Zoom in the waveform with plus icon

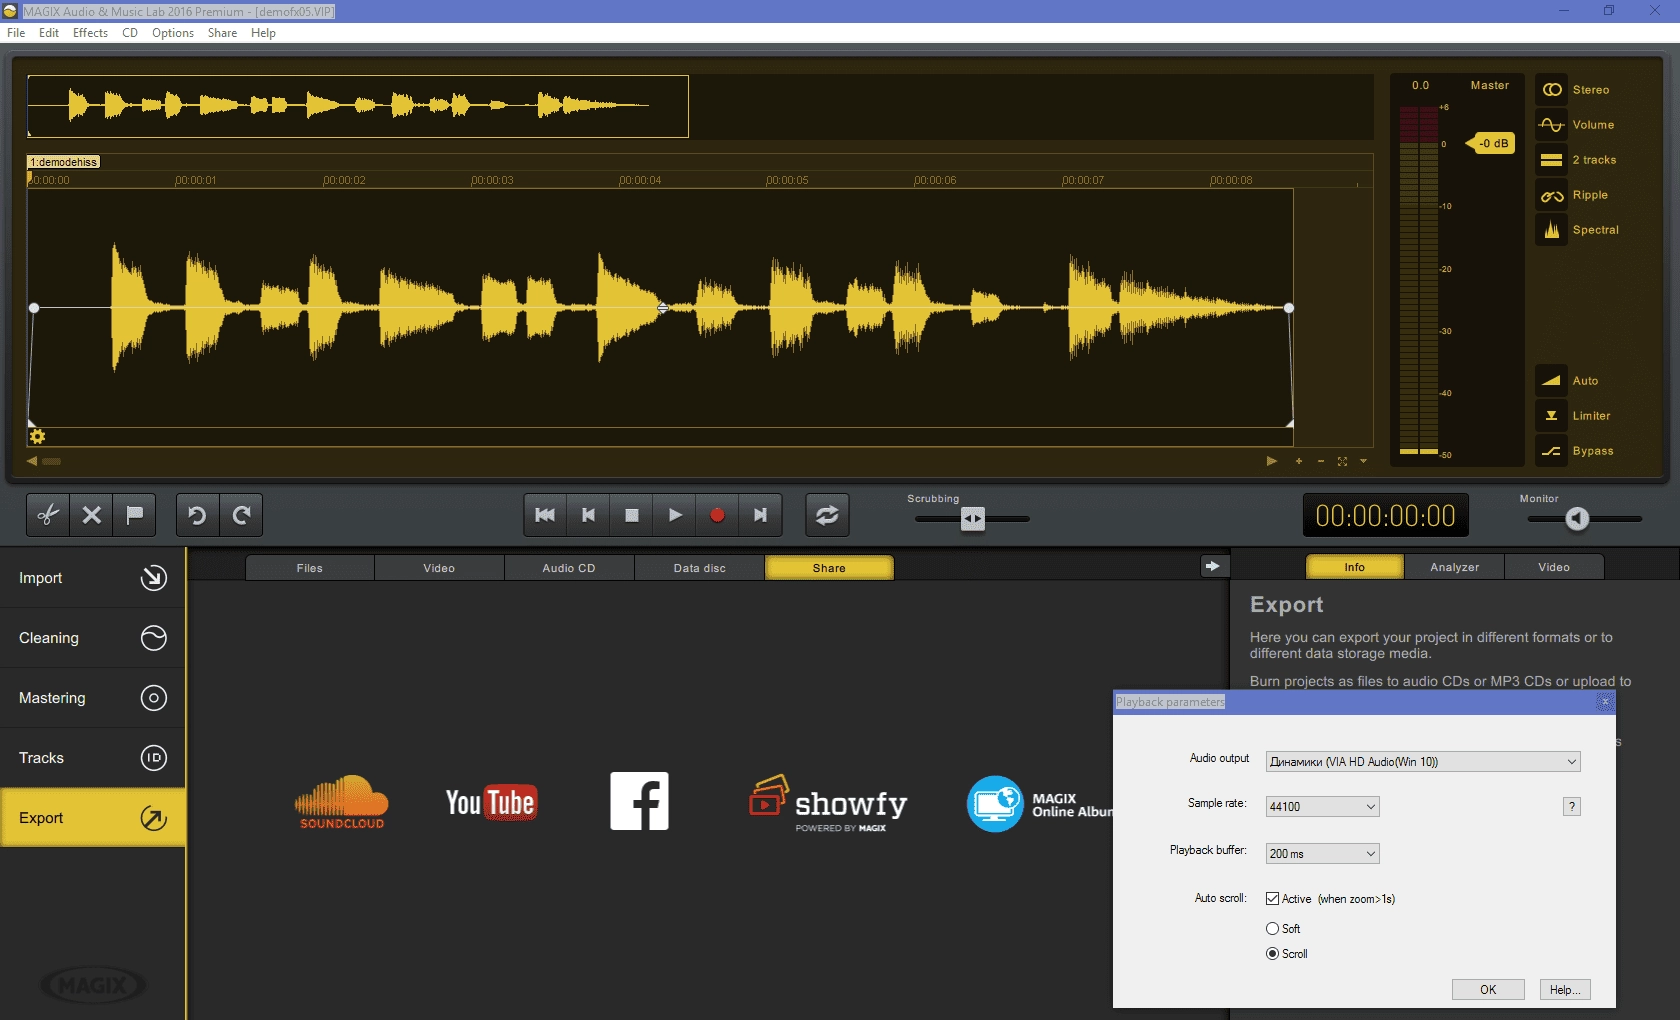(x=1299, y=461)
